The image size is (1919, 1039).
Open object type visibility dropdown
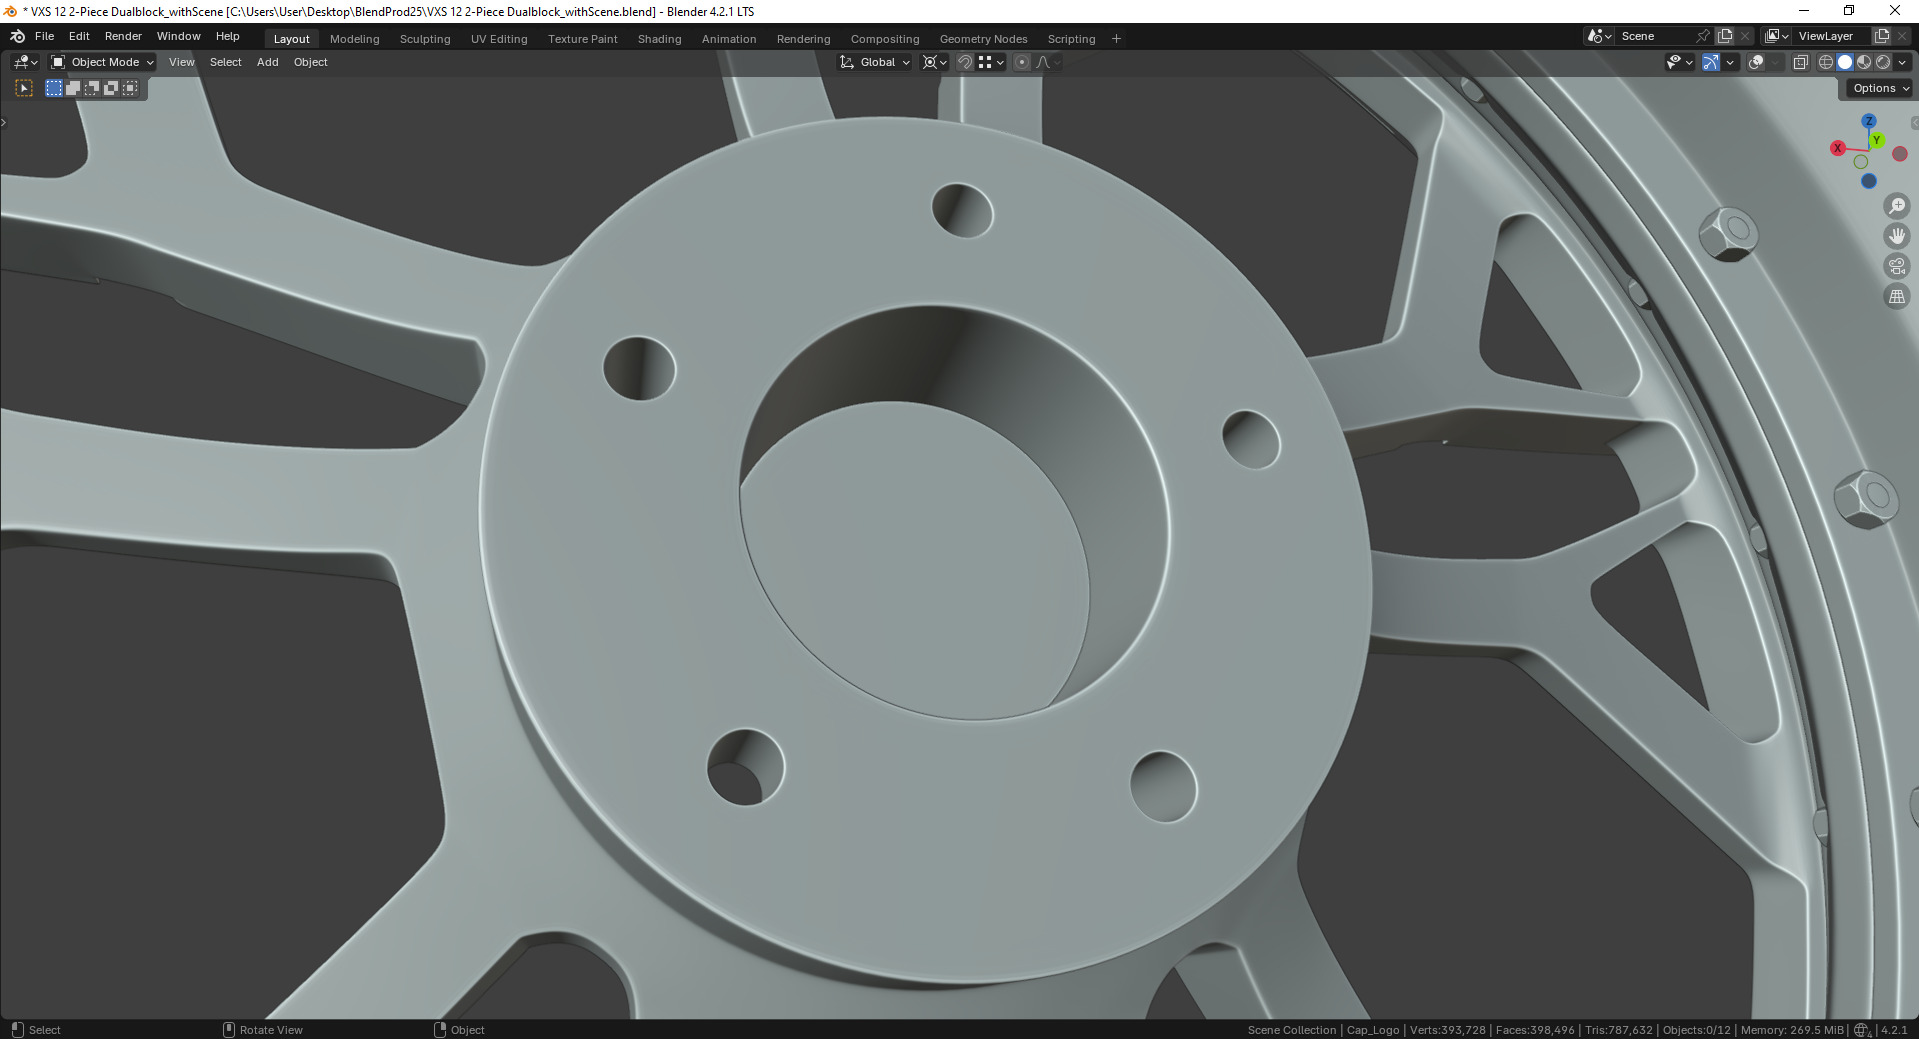[x=1680, y=62]
